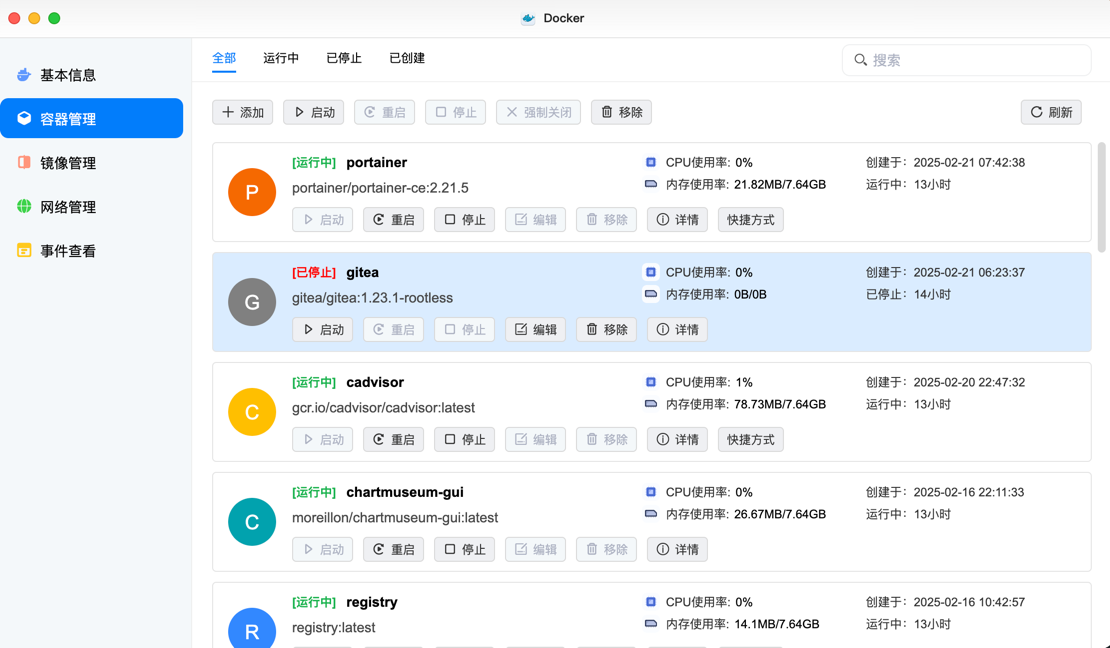
Task: Open 镜像管理 in the sidebar
Action: click(x=91, y=163)
